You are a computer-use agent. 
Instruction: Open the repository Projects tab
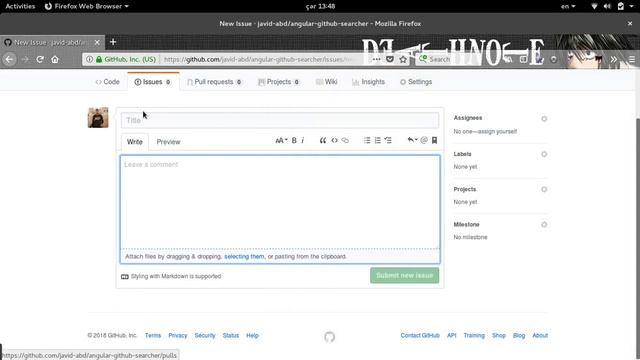(279, 82)
